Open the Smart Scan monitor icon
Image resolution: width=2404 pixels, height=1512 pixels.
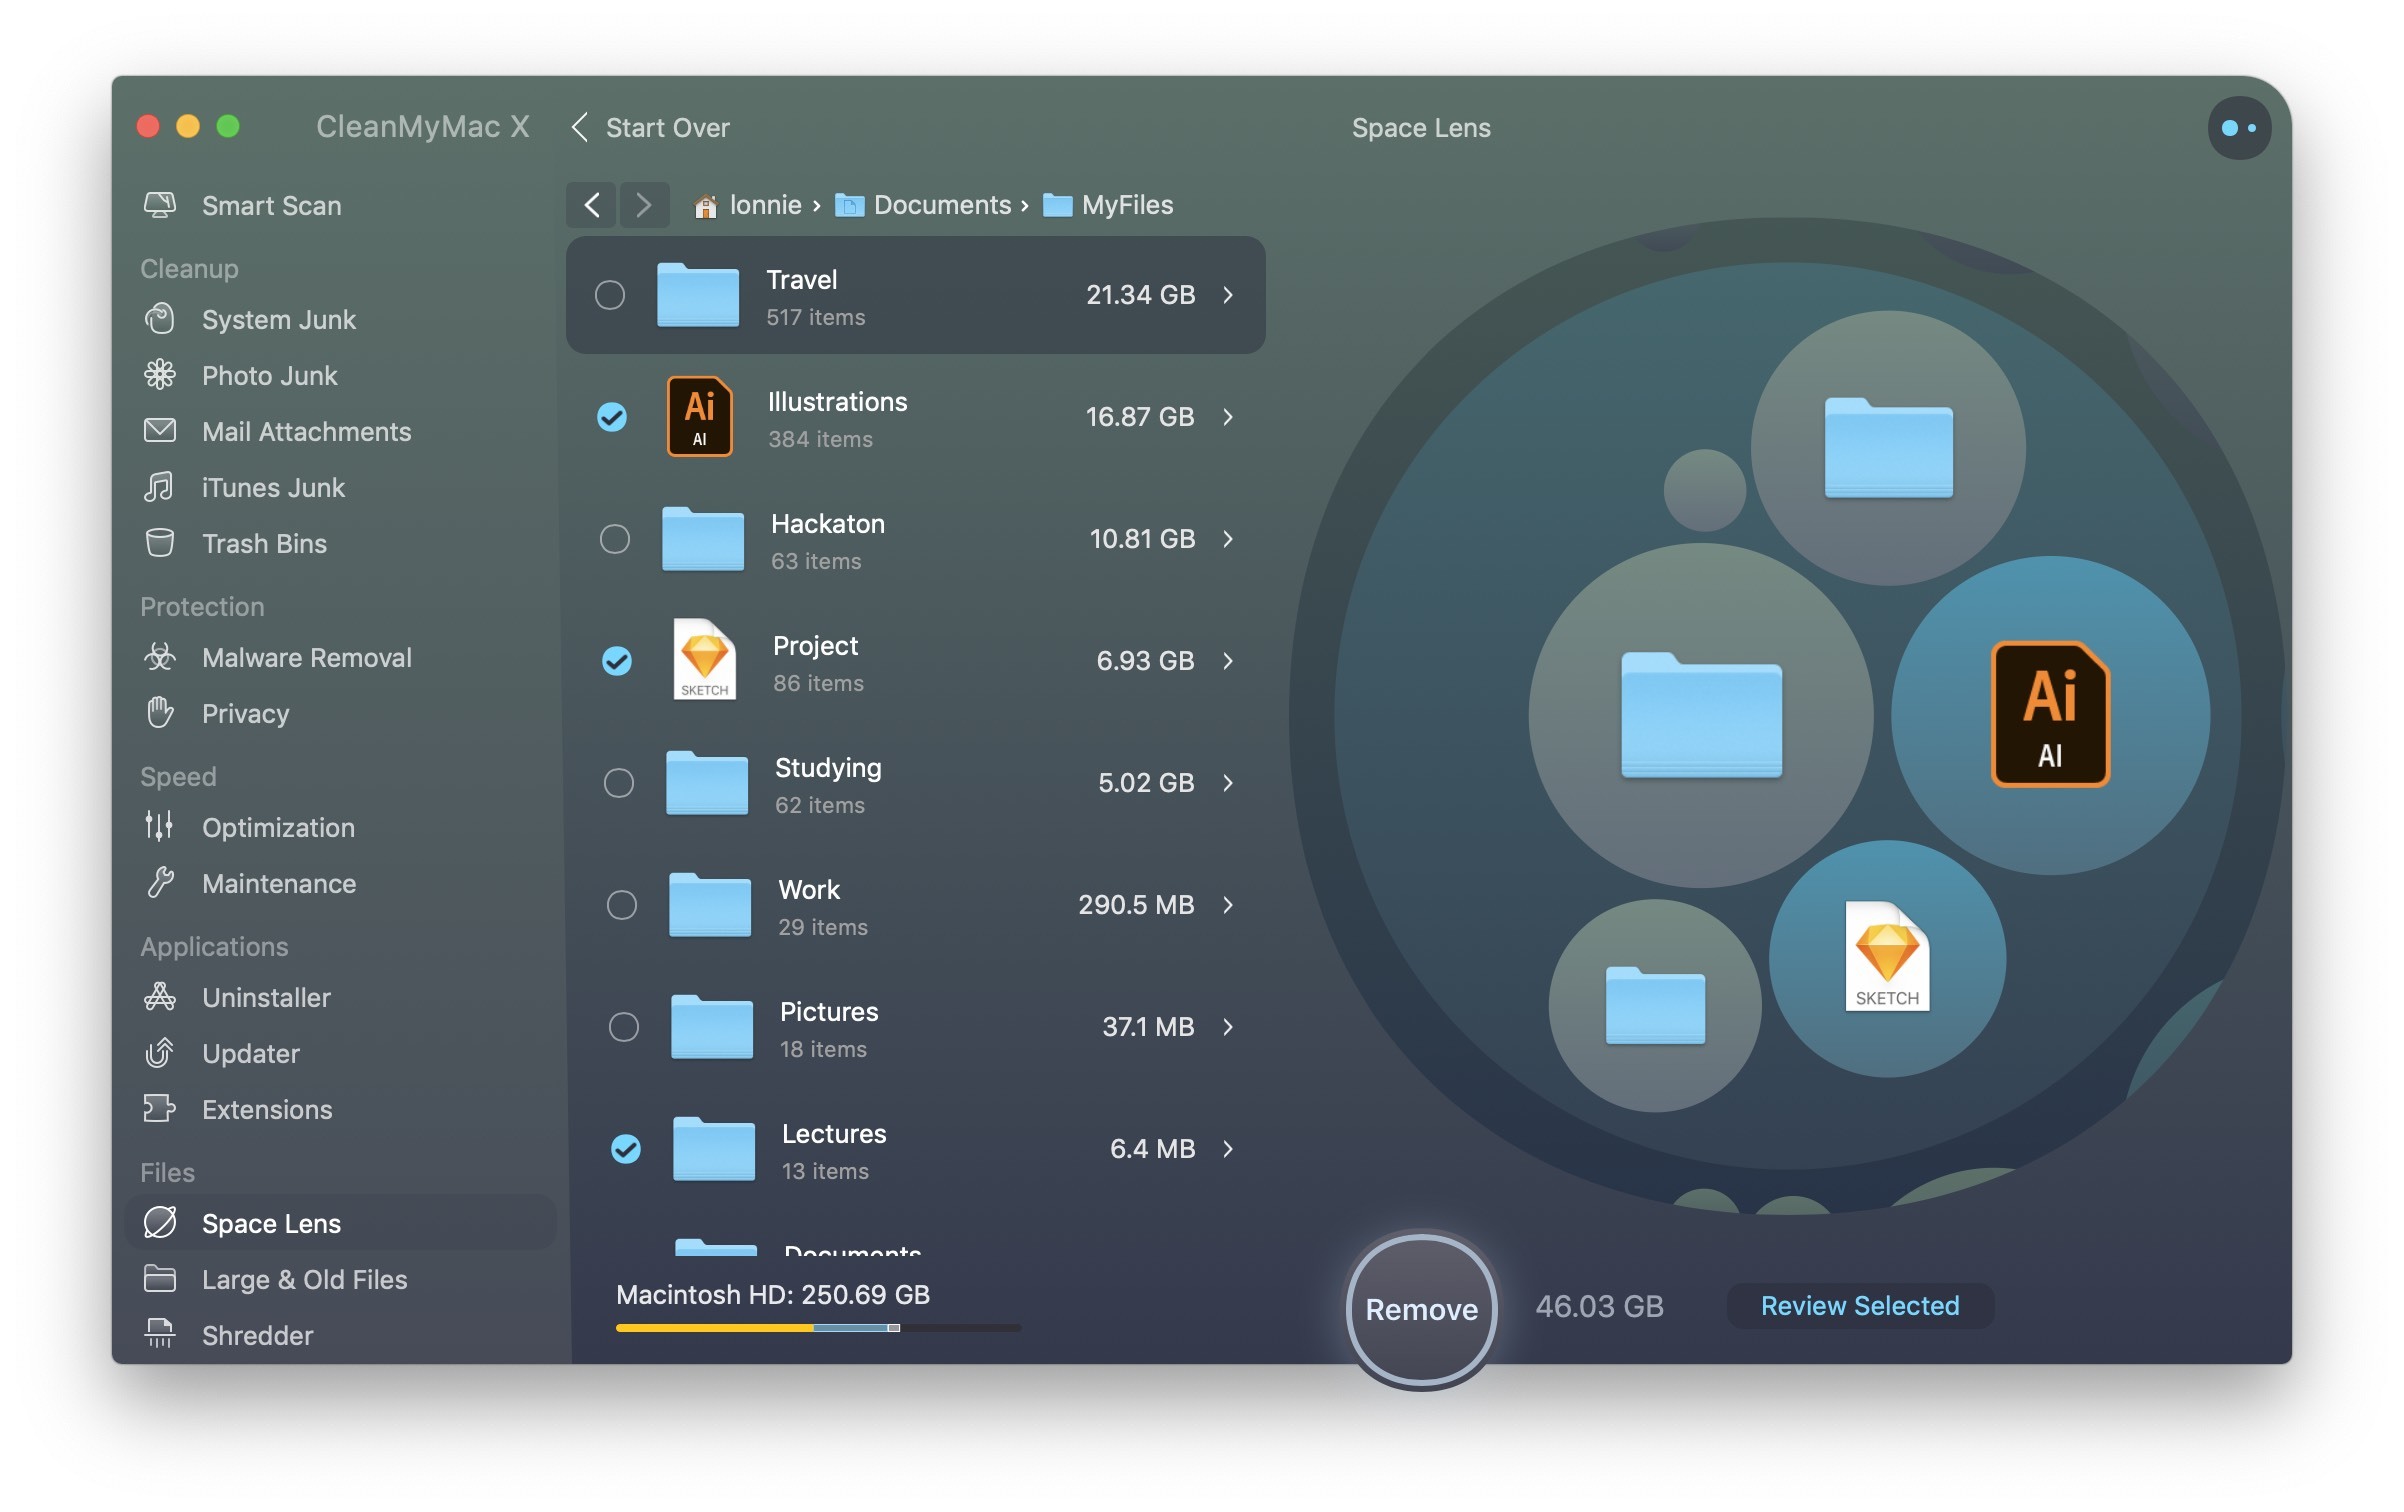160,205
